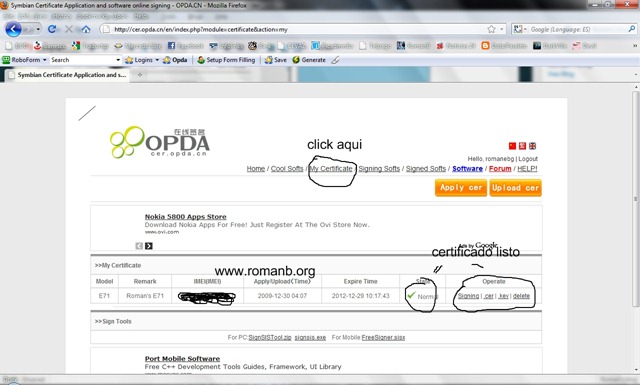This screenshot has height=385, width=640.
Task: Select the Chinese red flag language icon
Action: click(x=512, y=146)
